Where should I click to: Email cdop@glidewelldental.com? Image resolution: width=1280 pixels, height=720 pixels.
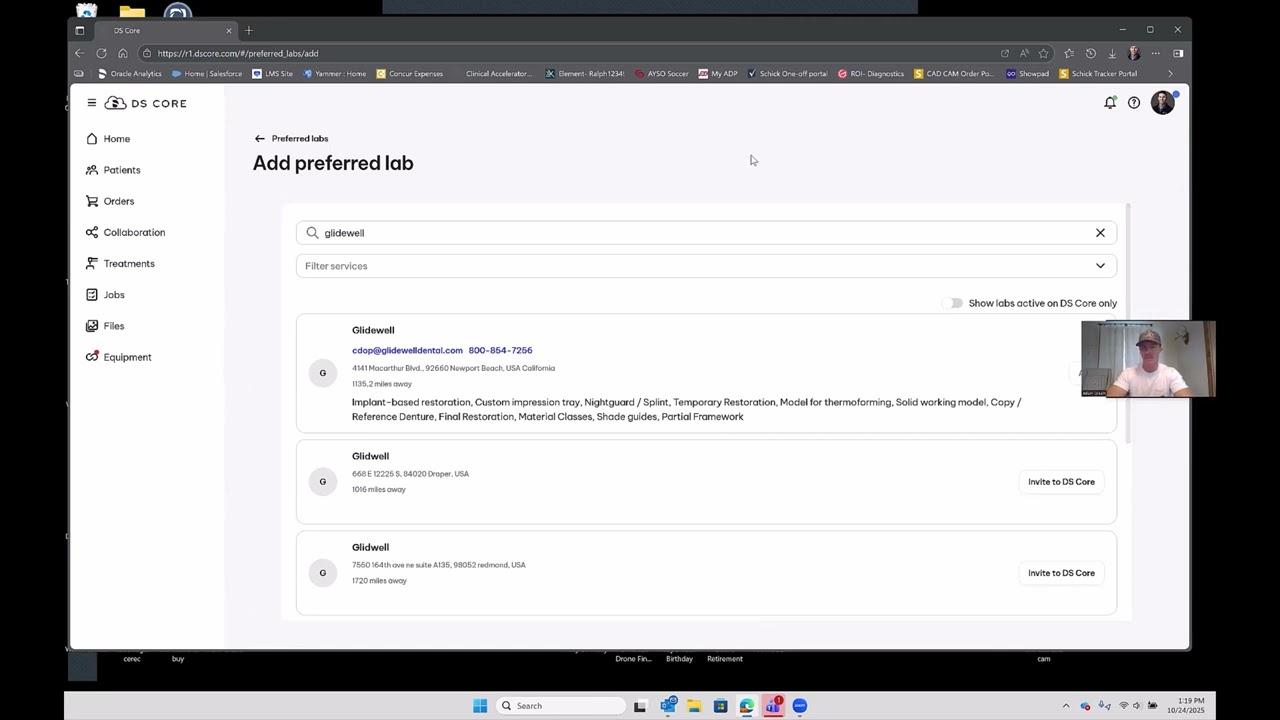pyautogui.click(x=407, y=350)
